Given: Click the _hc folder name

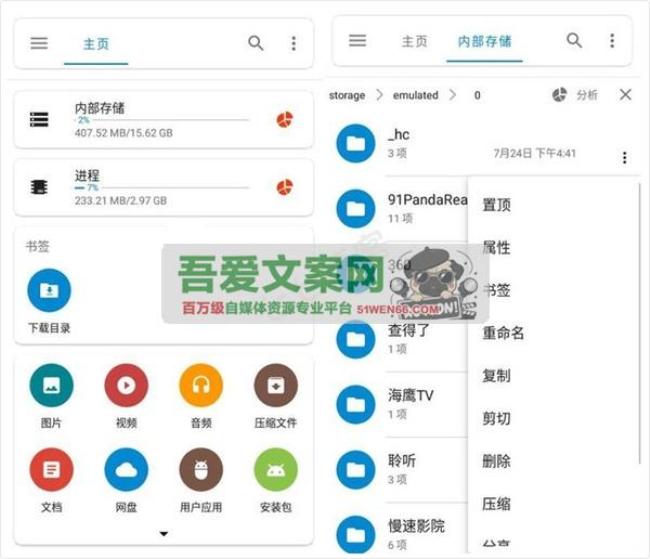Looking at the screenshot, I should (x=399, y=134).
